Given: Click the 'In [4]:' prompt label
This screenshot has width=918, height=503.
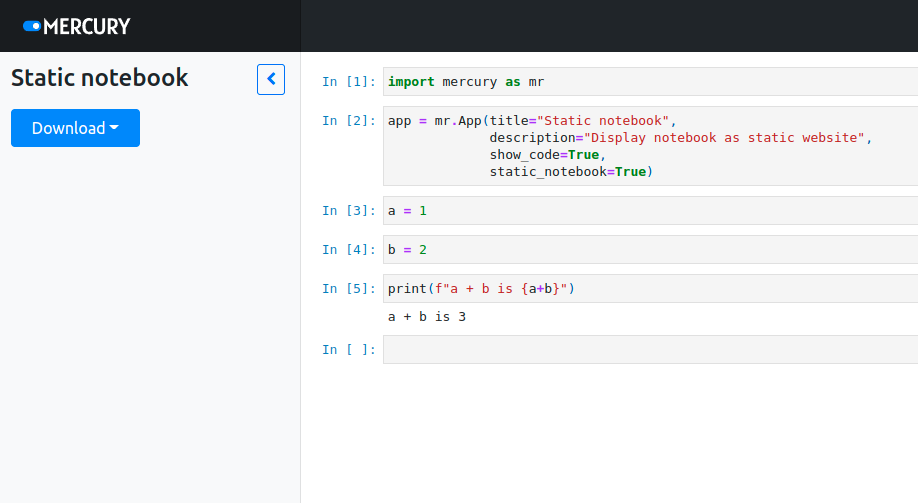Looking at the screenshot, I should click(348, 249).
